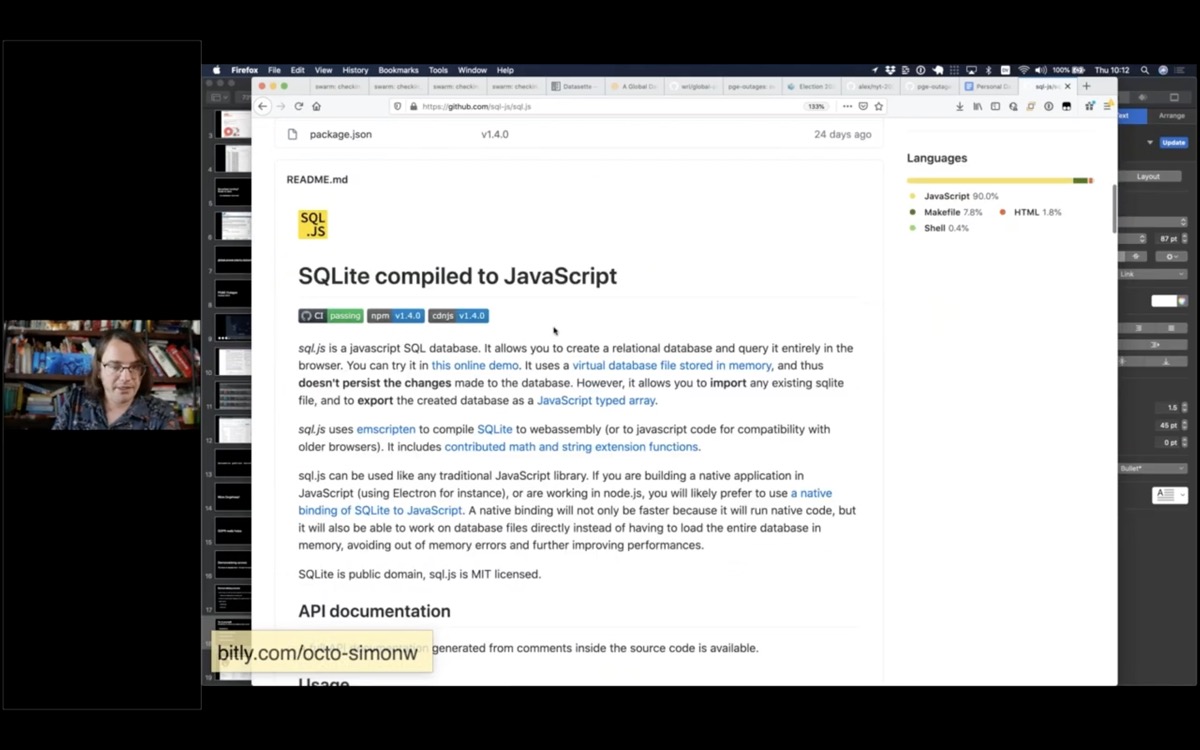The height and width of the screenshot is (750, 1200).
Task: Click the cdnjs v1.4.0 badge
Action: (458, 316)
